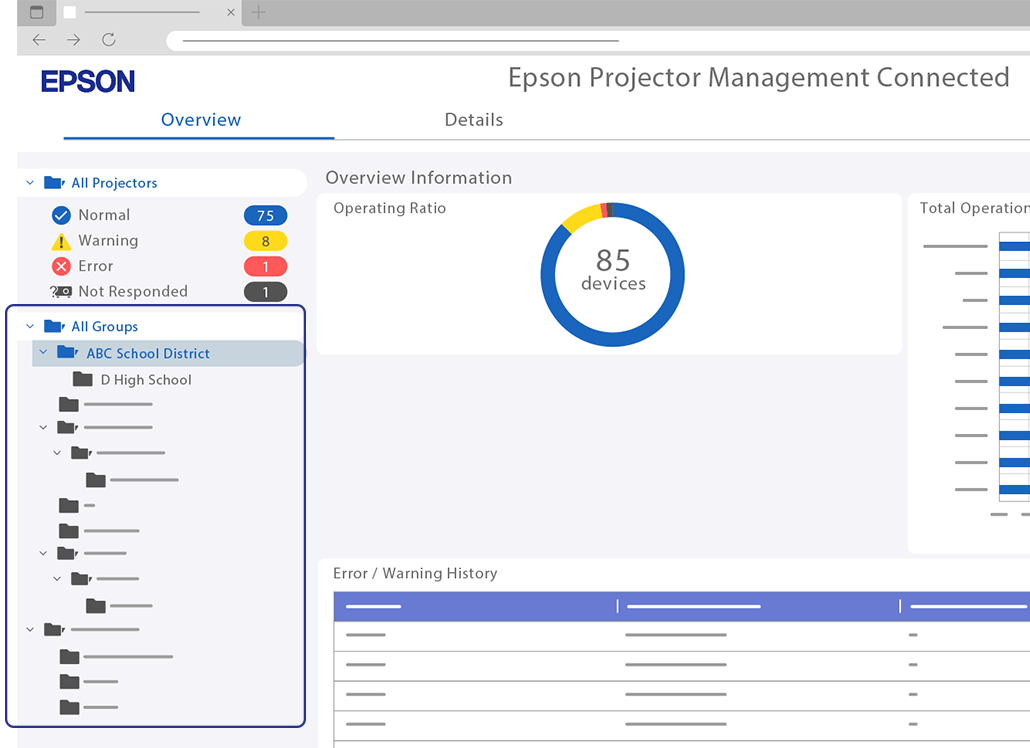The image size is (1030, 748).
Task: Click the EPSON logo
Action: [88, 82]
